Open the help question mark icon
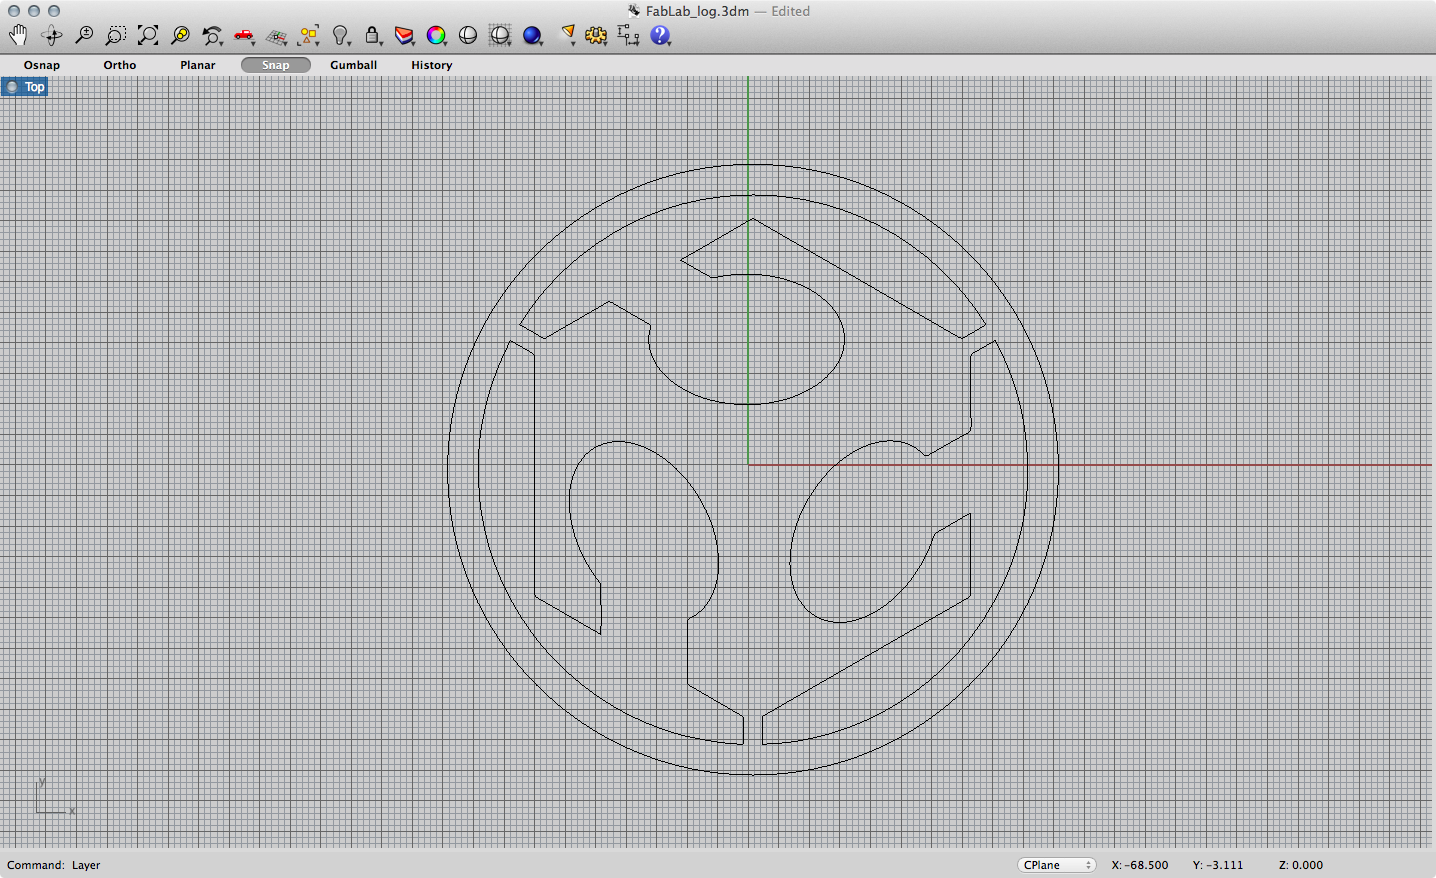Image resolution: width=1436 pixels, height=878 pixels. tap(660, 36)
